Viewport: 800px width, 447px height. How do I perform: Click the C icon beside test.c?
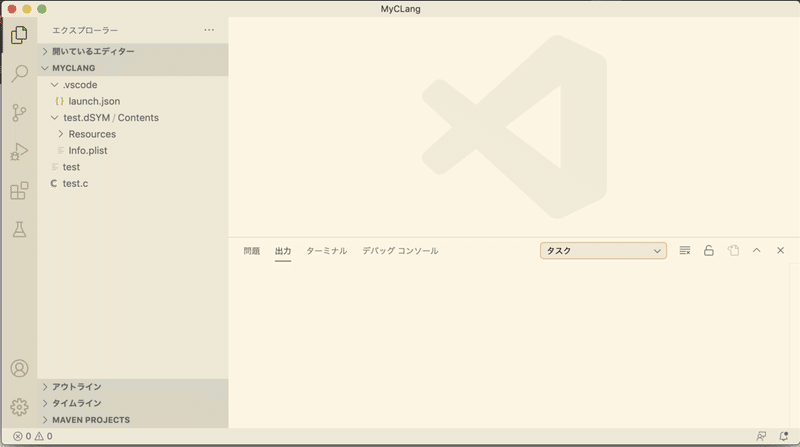pos(54,183)
